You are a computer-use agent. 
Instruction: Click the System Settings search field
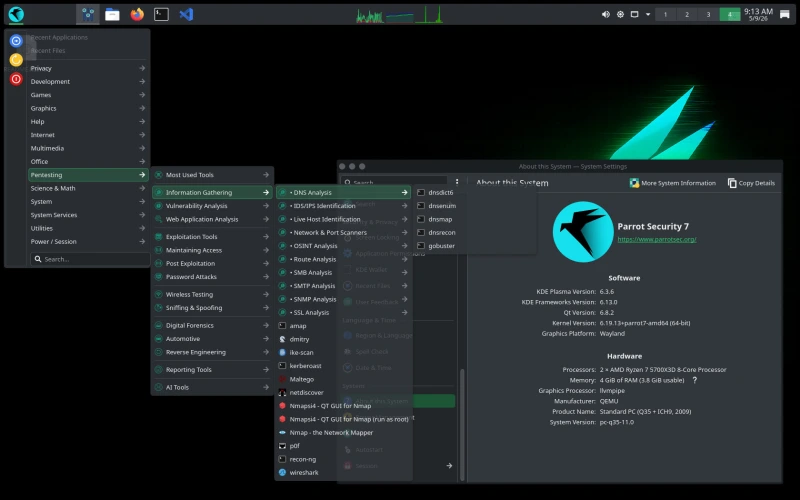(394, 182)
